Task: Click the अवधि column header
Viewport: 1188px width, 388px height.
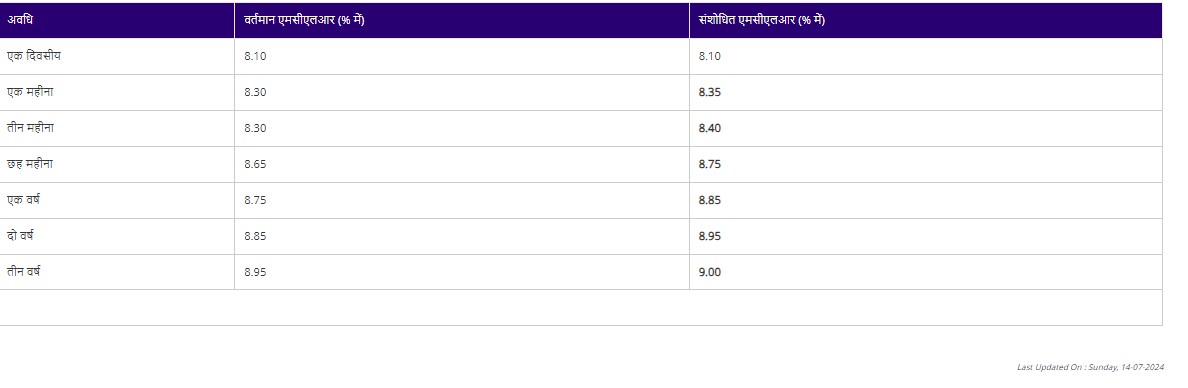Action: pos(20,20)
